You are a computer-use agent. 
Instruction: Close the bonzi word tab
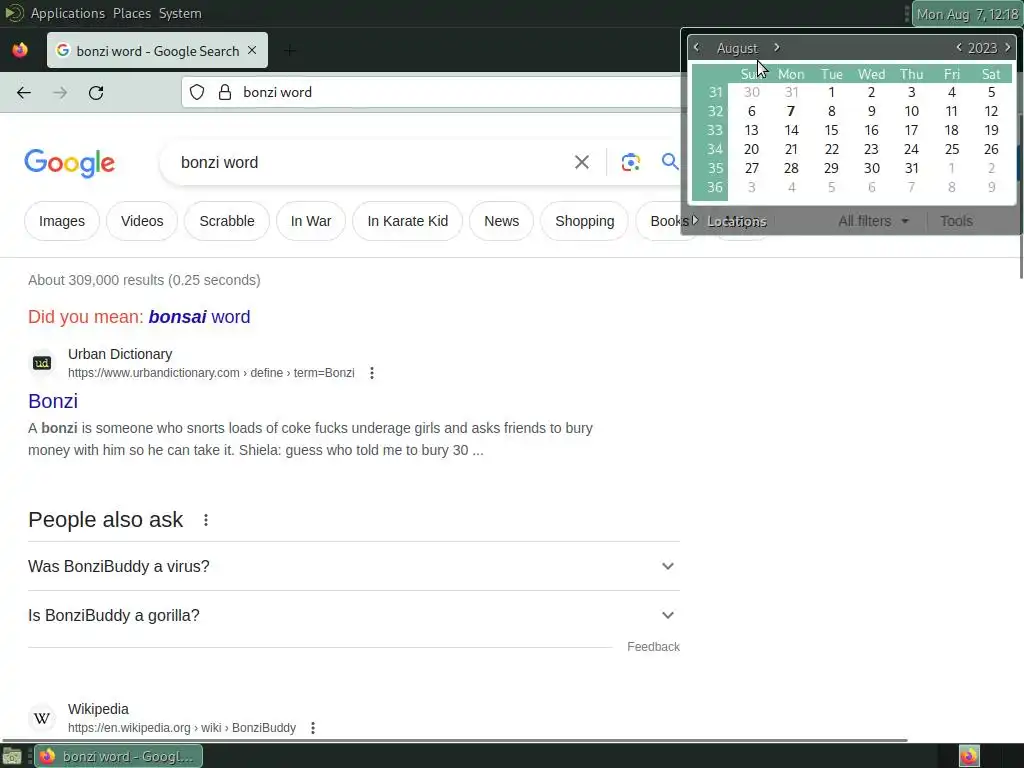[x=252, y=50]
